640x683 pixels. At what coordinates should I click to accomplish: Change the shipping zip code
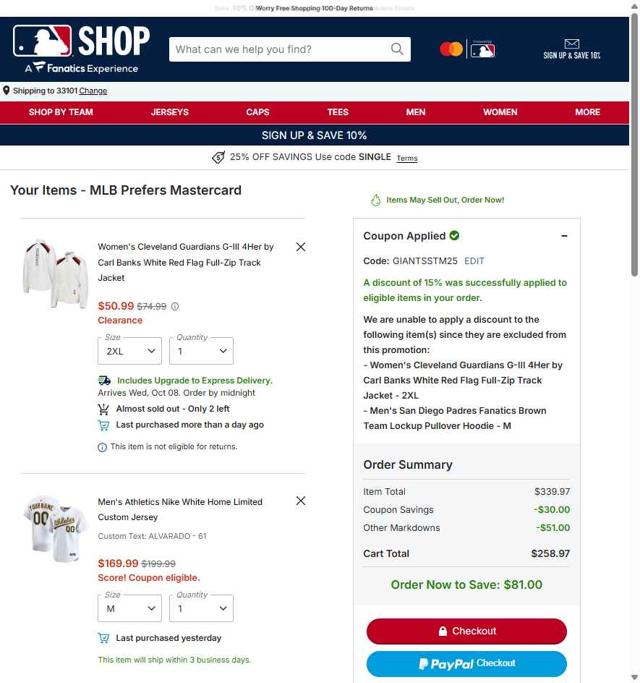(x=93, y=91)
